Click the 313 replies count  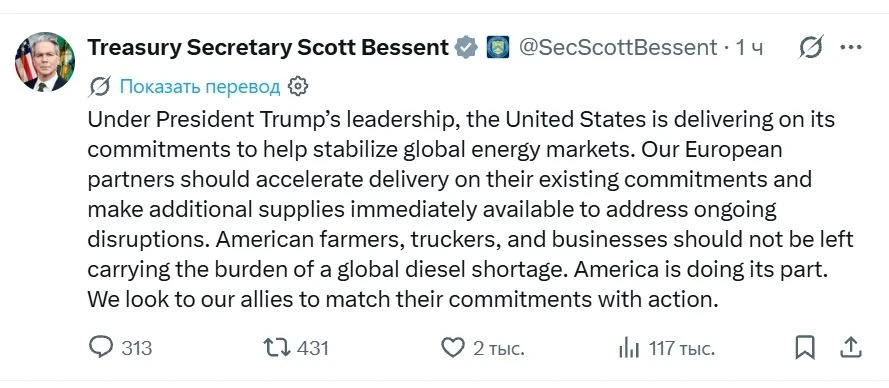[137, 348]
